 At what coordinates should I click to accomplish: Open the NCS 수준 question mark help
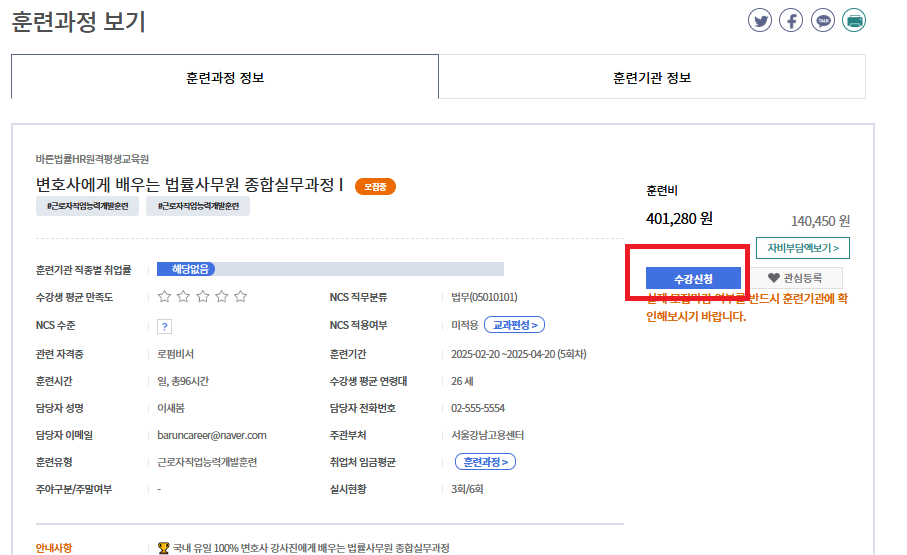165,326
